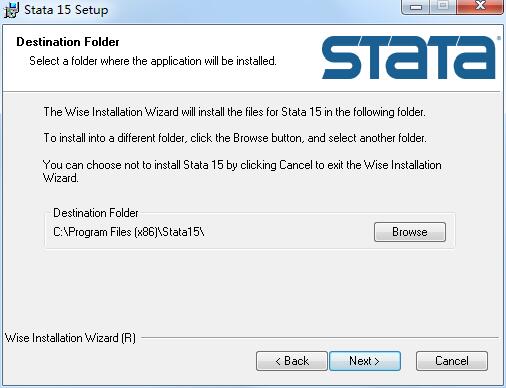Click the 'Select a folder where' subtitle text
The height and width of the screenshot is (388, 506).
tap(153, 61)
